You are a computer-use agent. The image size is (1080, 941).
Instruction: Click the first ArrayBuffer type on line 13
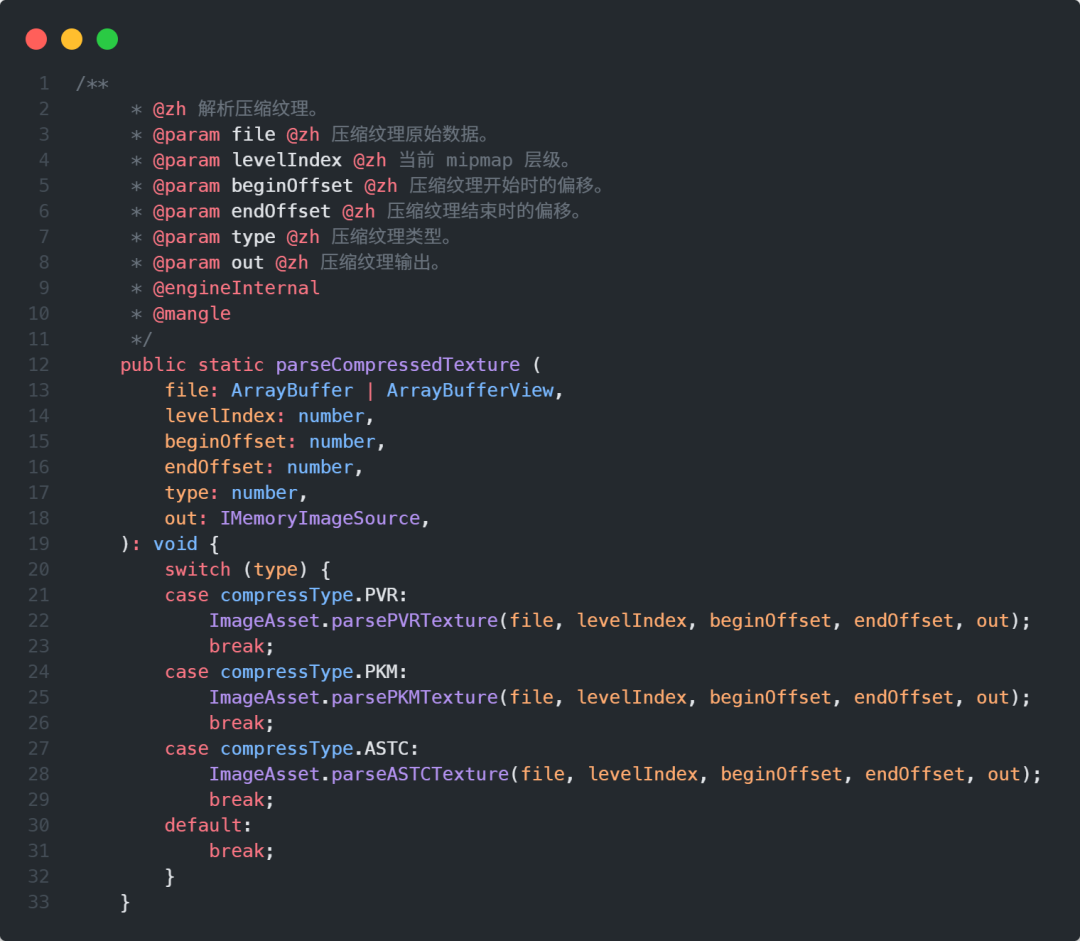coord(292,390)
